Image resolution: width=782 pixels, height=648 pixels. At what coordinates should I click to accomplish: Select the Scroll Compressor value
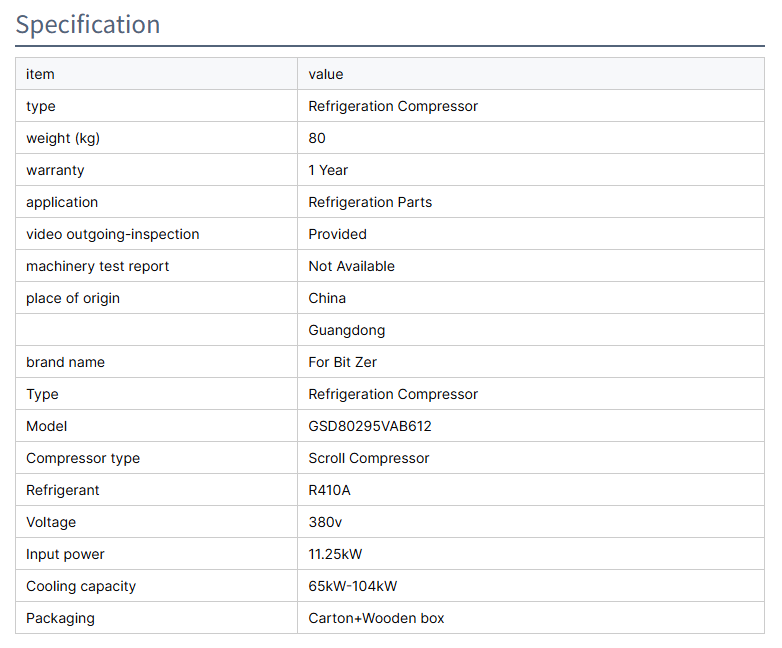[x=369, y=458]
